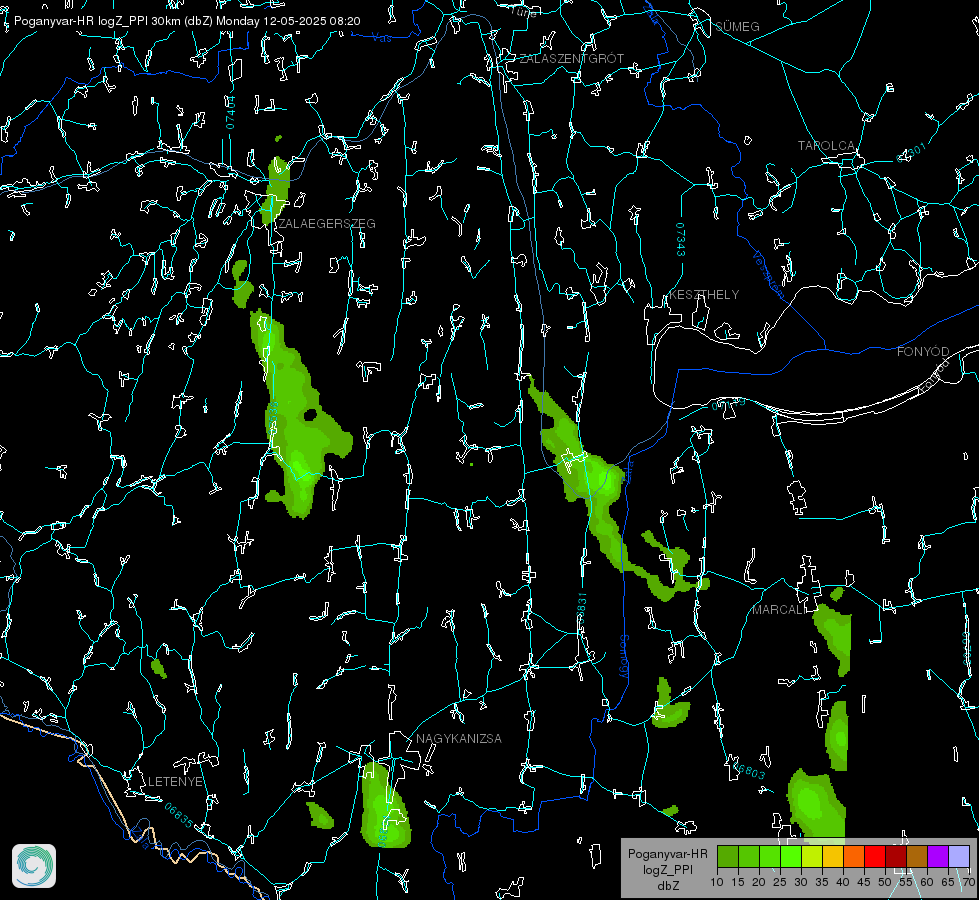Screen dimensions: 979x900
Task: Select the 30–35 dBZ yellow-green swatch
Action: [812, 856]
